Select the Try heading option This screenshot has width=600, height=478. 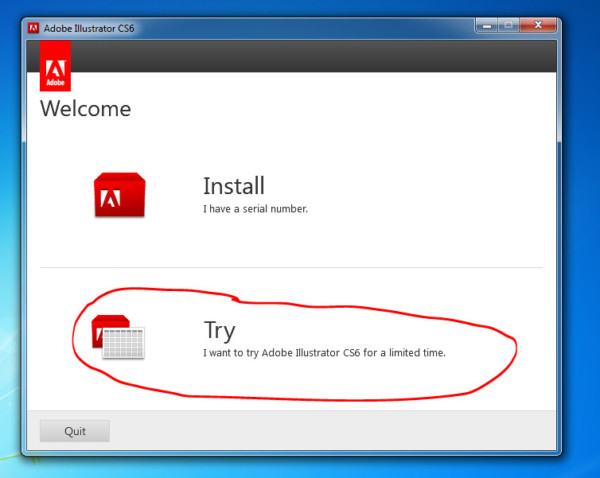(x=219, y=330)
